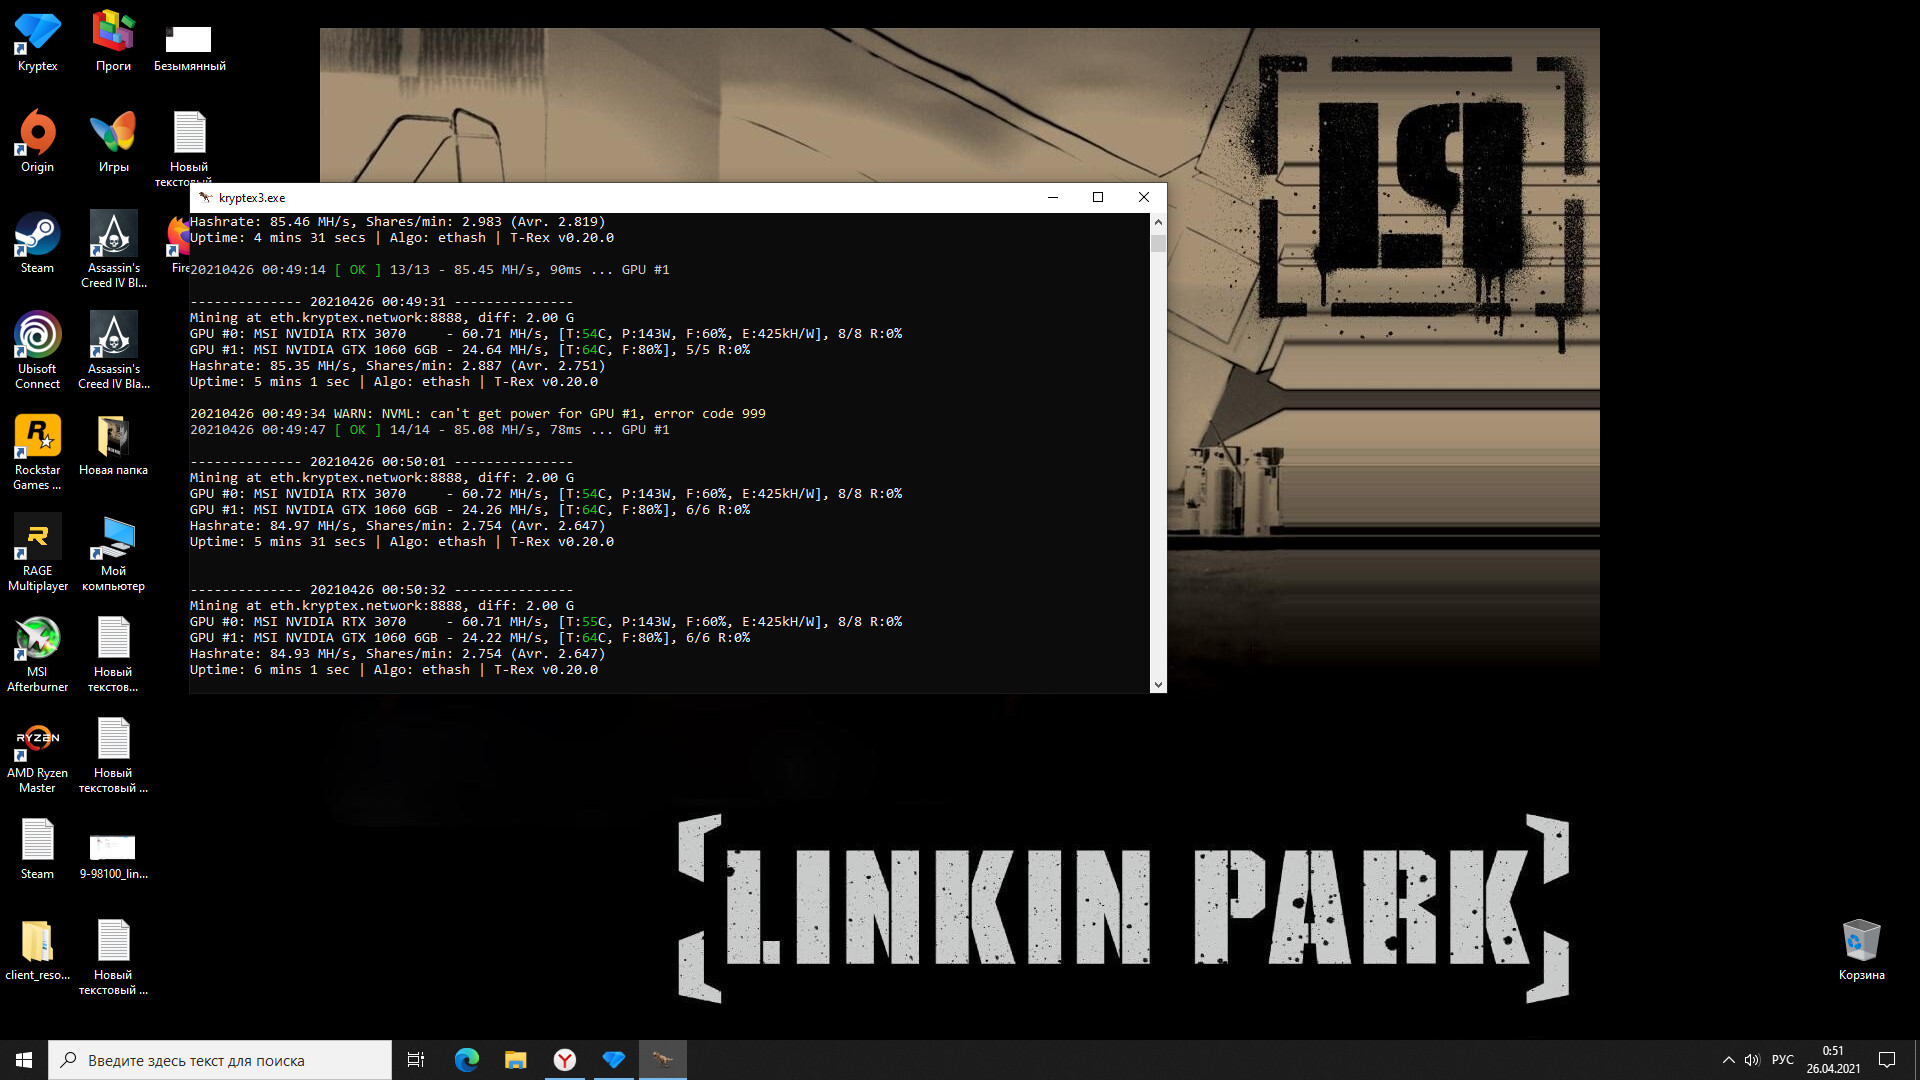The height and width of the screenshot is (1080, 1920).
Task: Select the Ubisoft Connect shortcut
Action: point(37,337)
